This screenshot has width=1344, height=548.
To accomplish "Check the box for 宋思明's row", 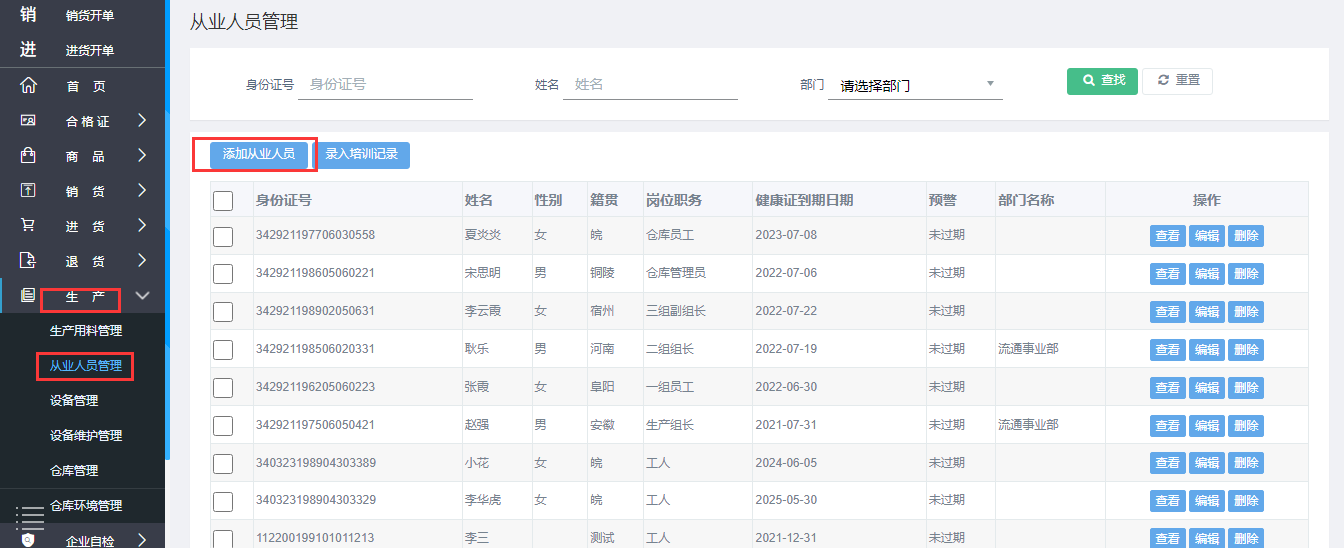I will 223,274.
